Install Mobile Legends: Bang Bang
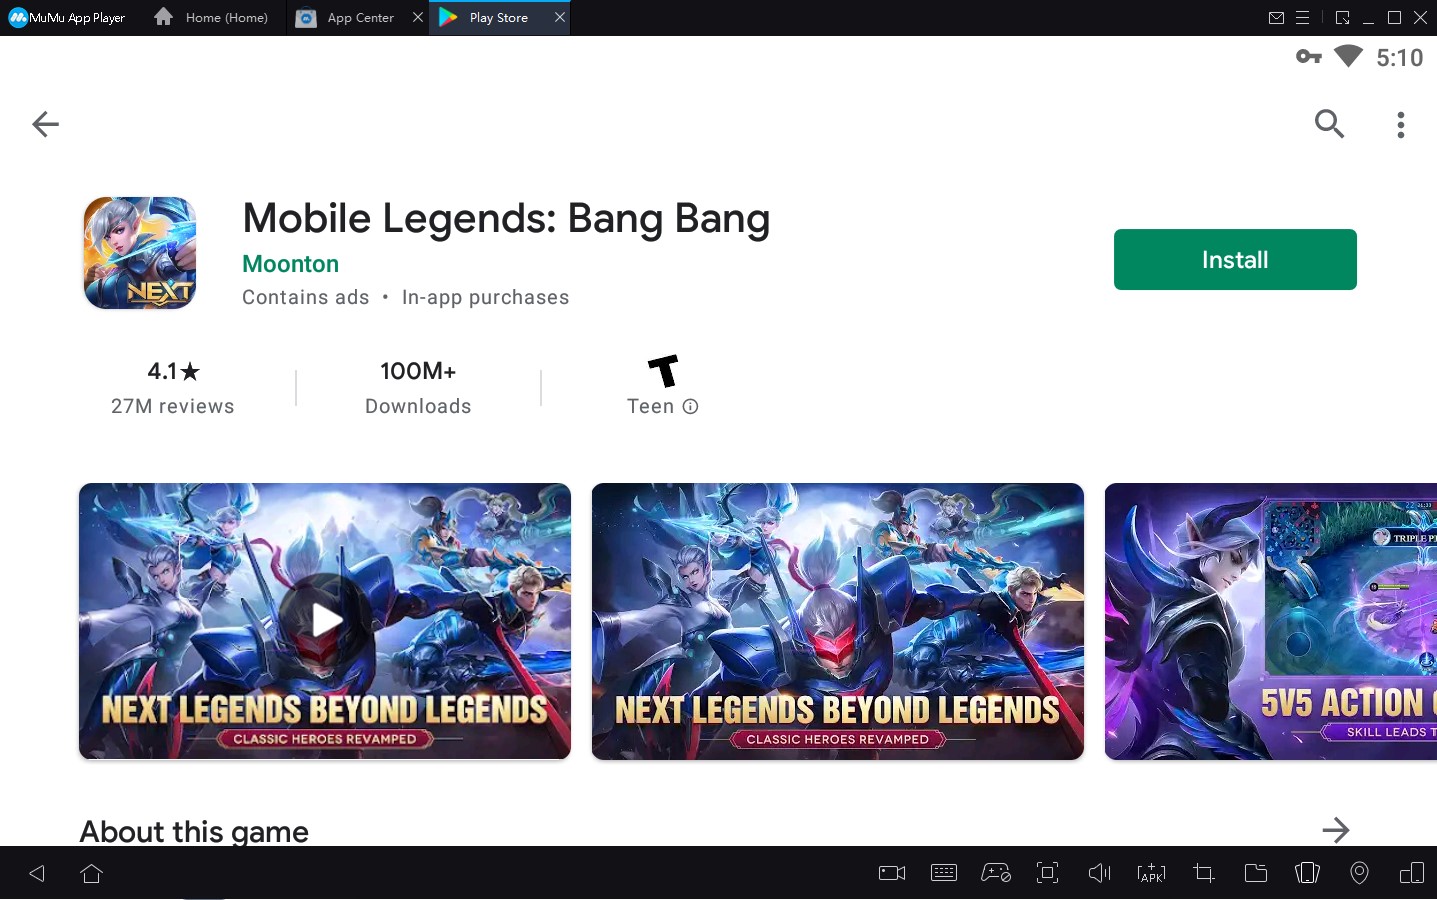Screen dimensions: 1437x900 coord(1235,260)
